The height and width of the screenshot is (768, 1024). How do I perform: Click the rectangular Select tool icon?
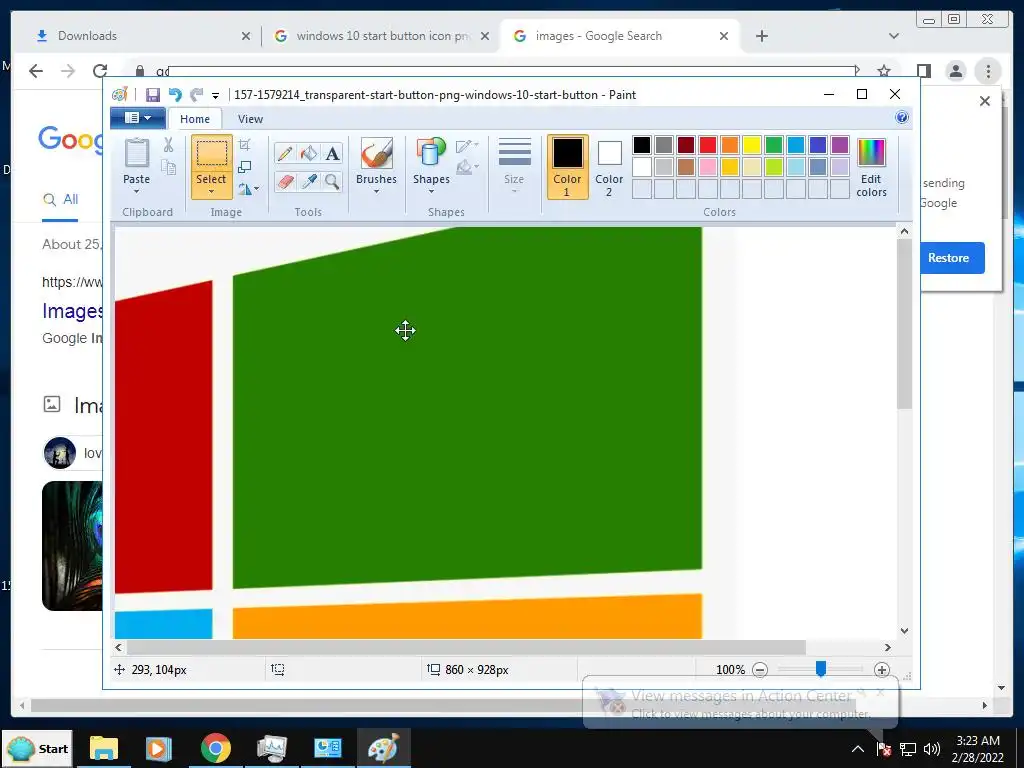pos(212,154)
